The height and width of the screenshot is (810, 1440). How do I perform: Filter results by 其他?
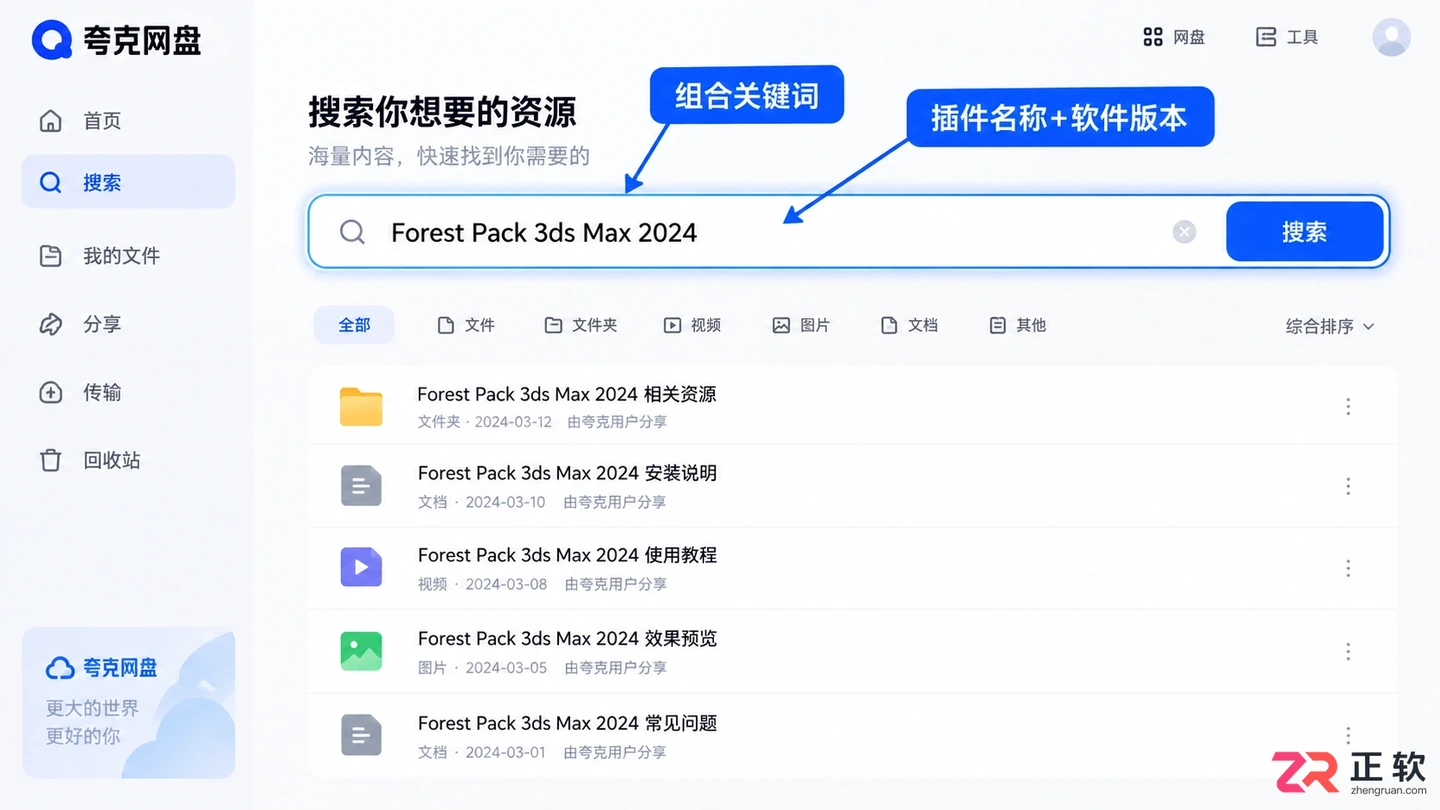coord(1017,325)
